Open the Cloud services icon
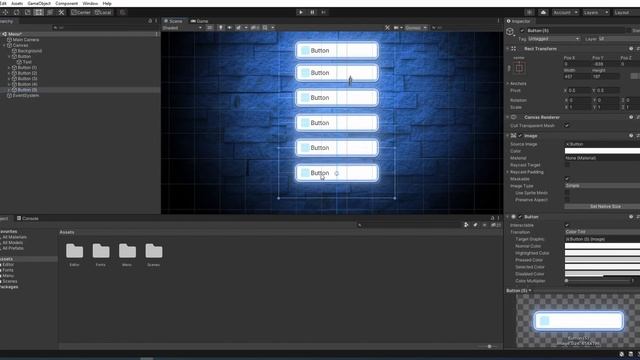The height and width of the screenshot is (360, 640). [543, 13]
